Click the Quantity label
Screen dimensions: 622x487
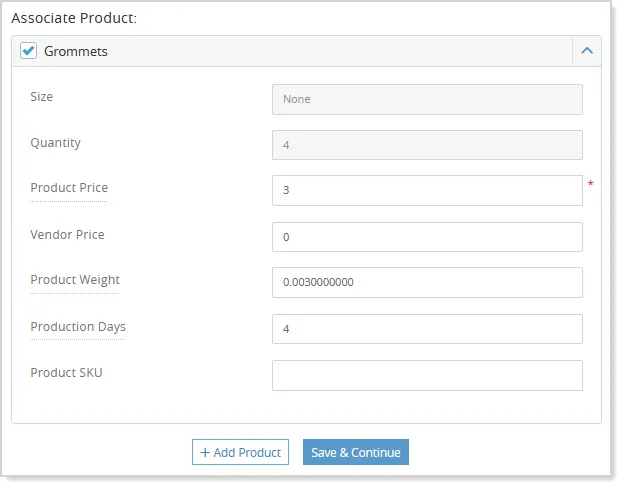tap(56, 143)
